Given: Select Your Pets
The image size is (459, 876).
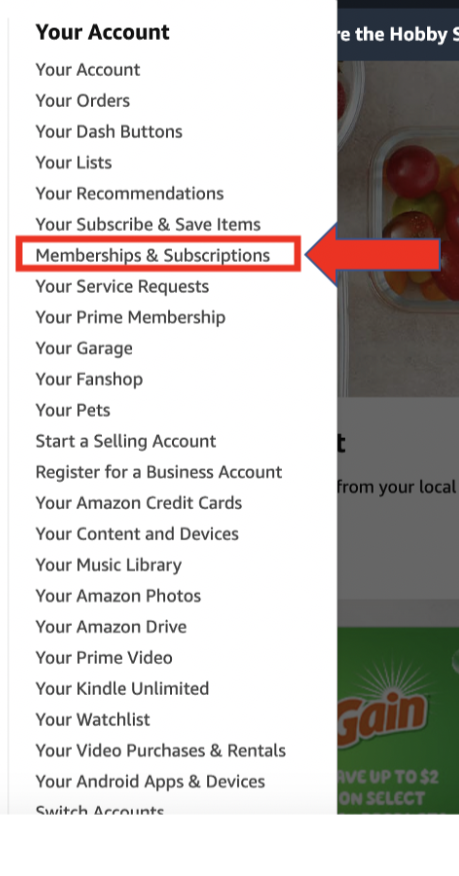Looking at the screenshot, I should click(x=73, y=410).
